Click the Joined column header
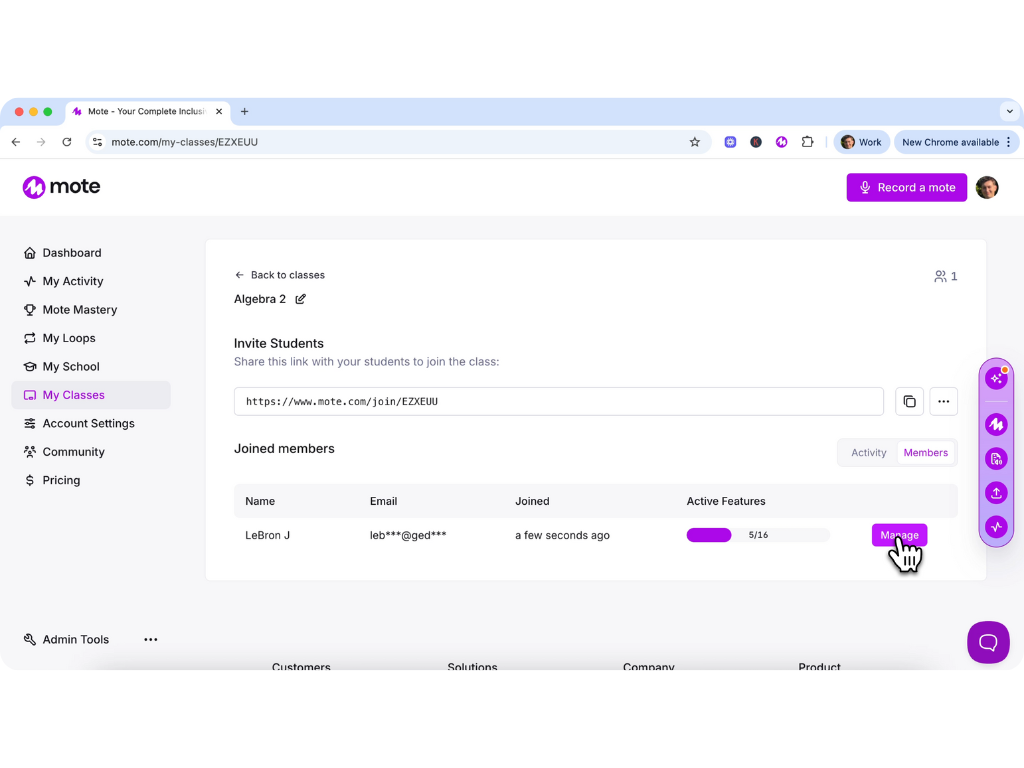The width and height of the screenshot is (1024, 768). [532, 501]
